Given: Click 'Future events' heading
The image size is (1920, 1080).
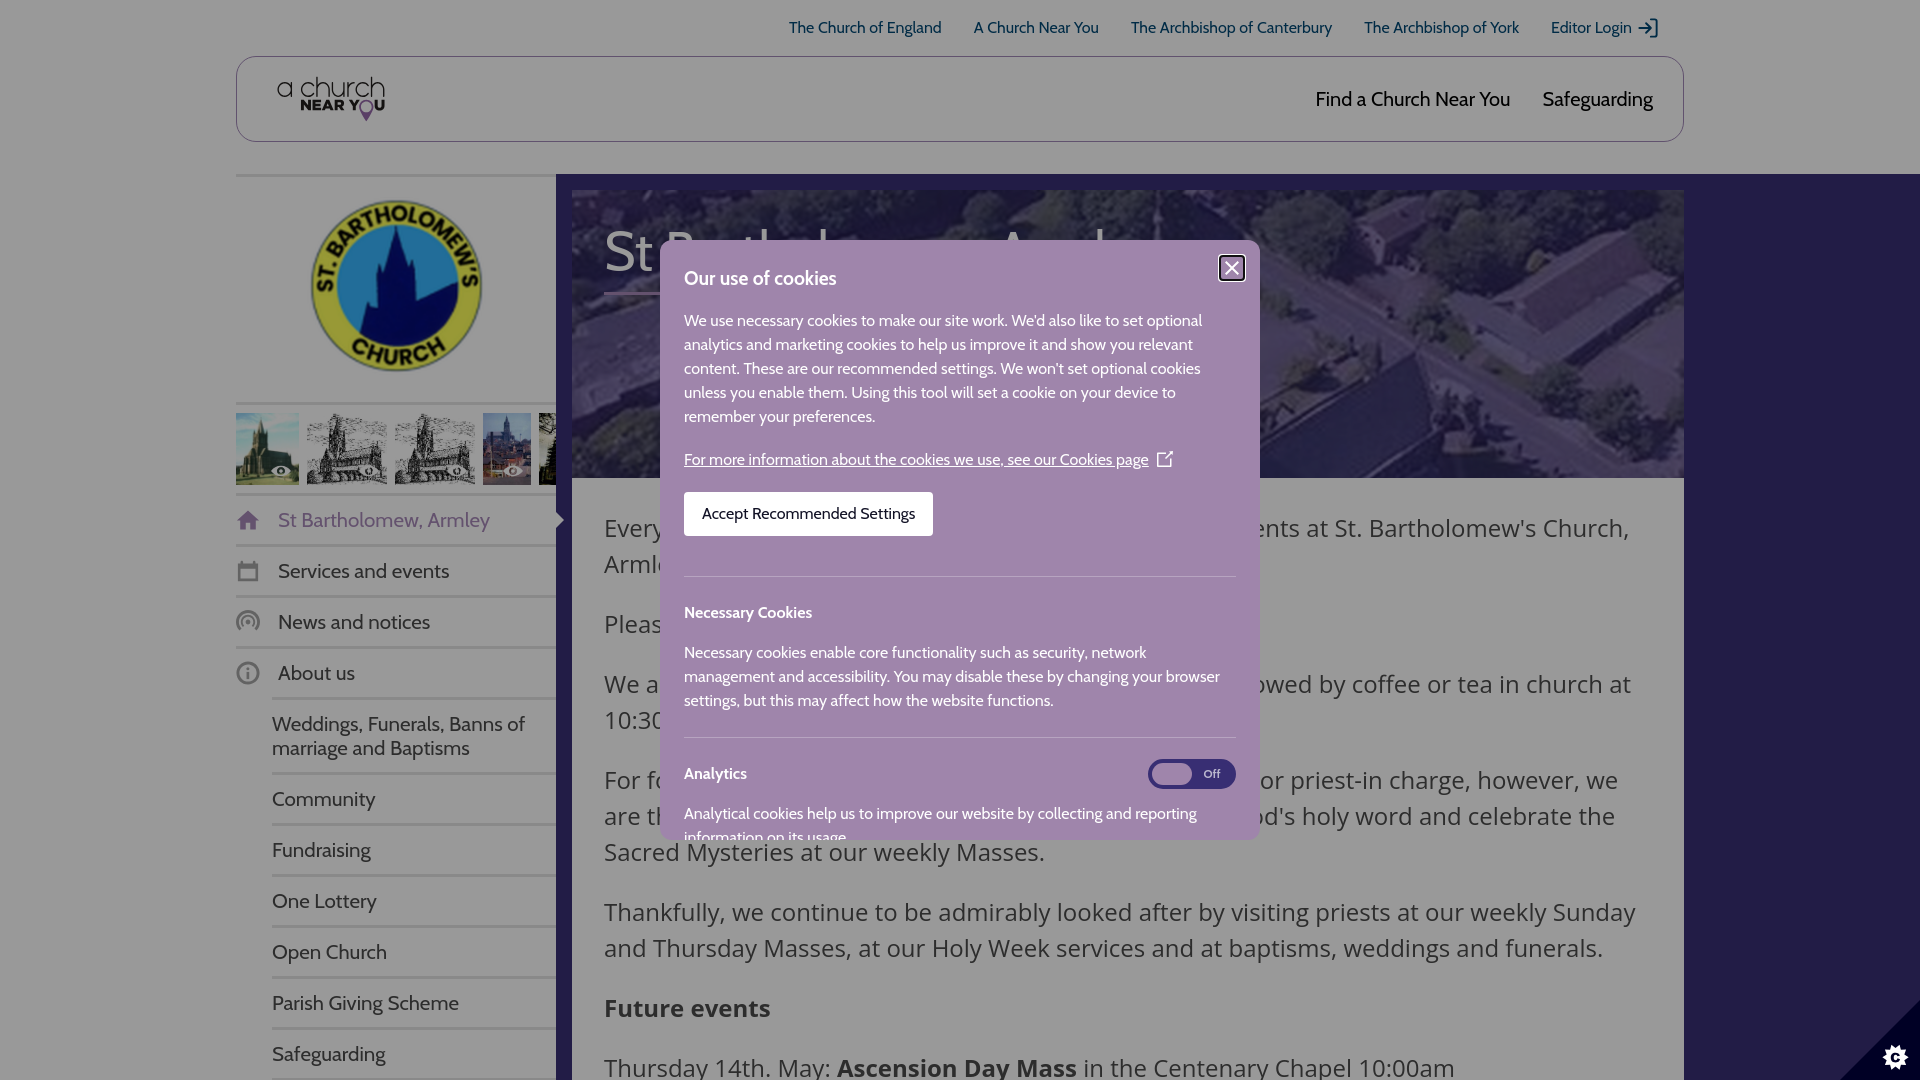Looking at the screenshot, I should [687, 1008].
